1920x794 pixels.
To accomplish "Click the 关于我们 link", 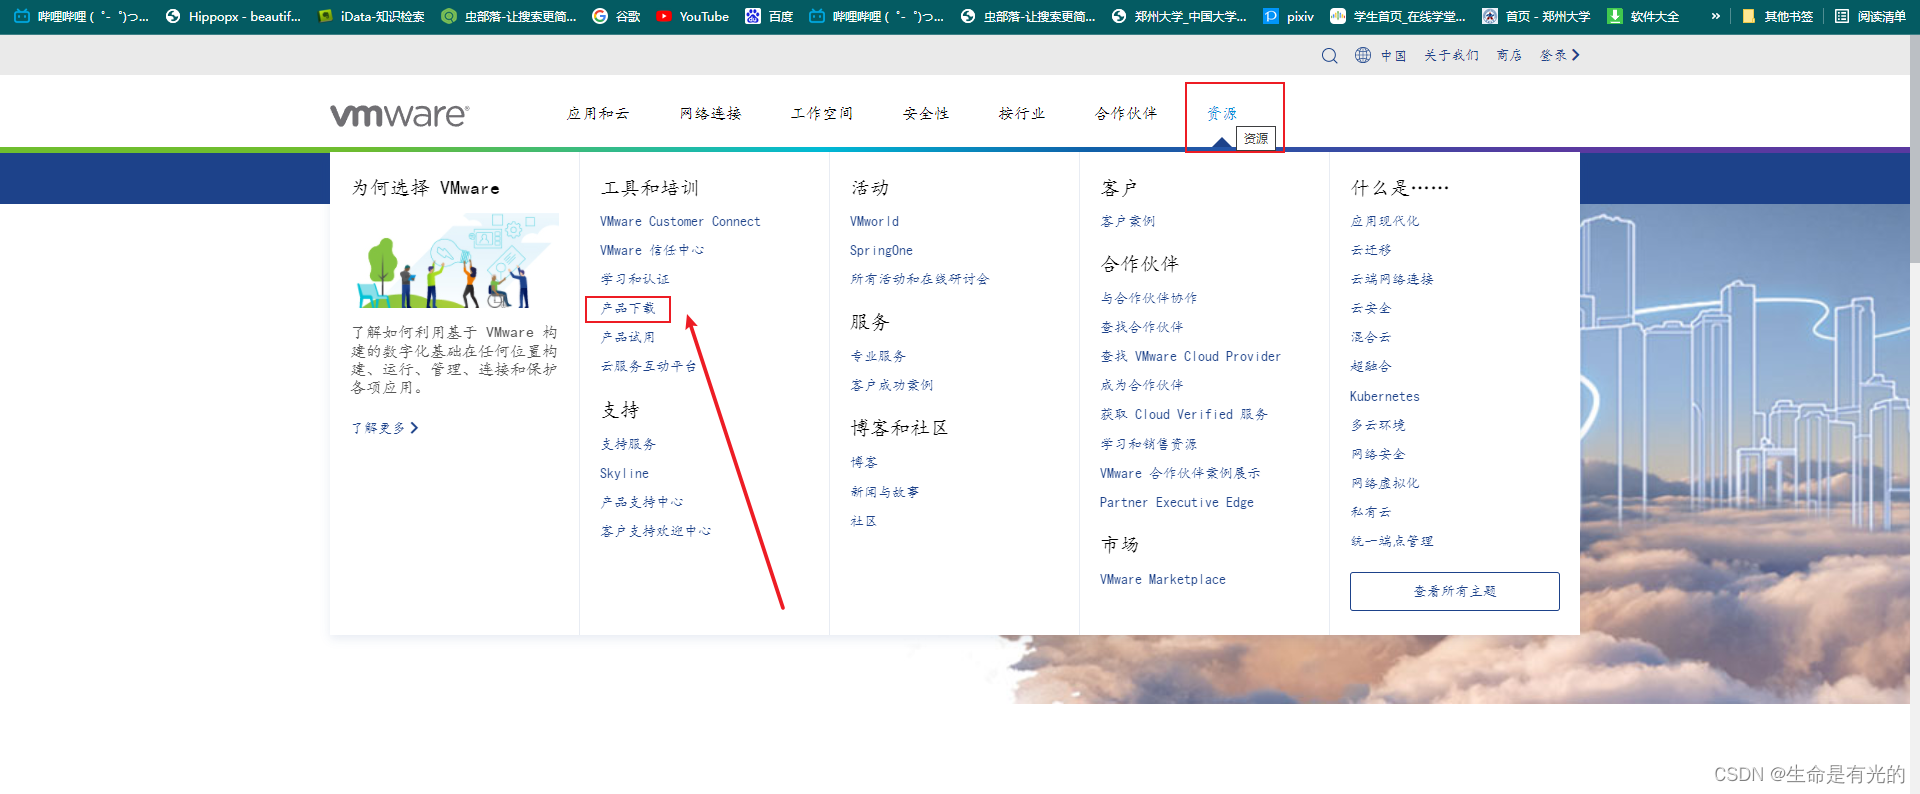I will 1452,56.
